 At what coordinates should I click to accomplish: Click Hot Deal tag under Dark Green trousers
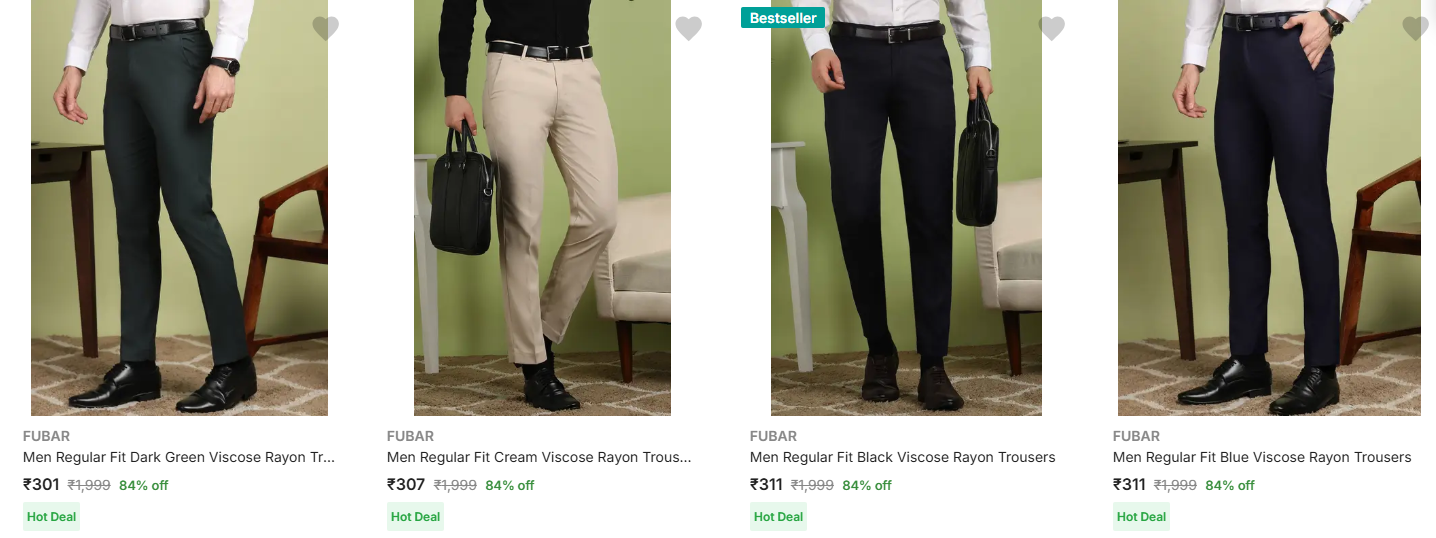(x=51, y=517)
